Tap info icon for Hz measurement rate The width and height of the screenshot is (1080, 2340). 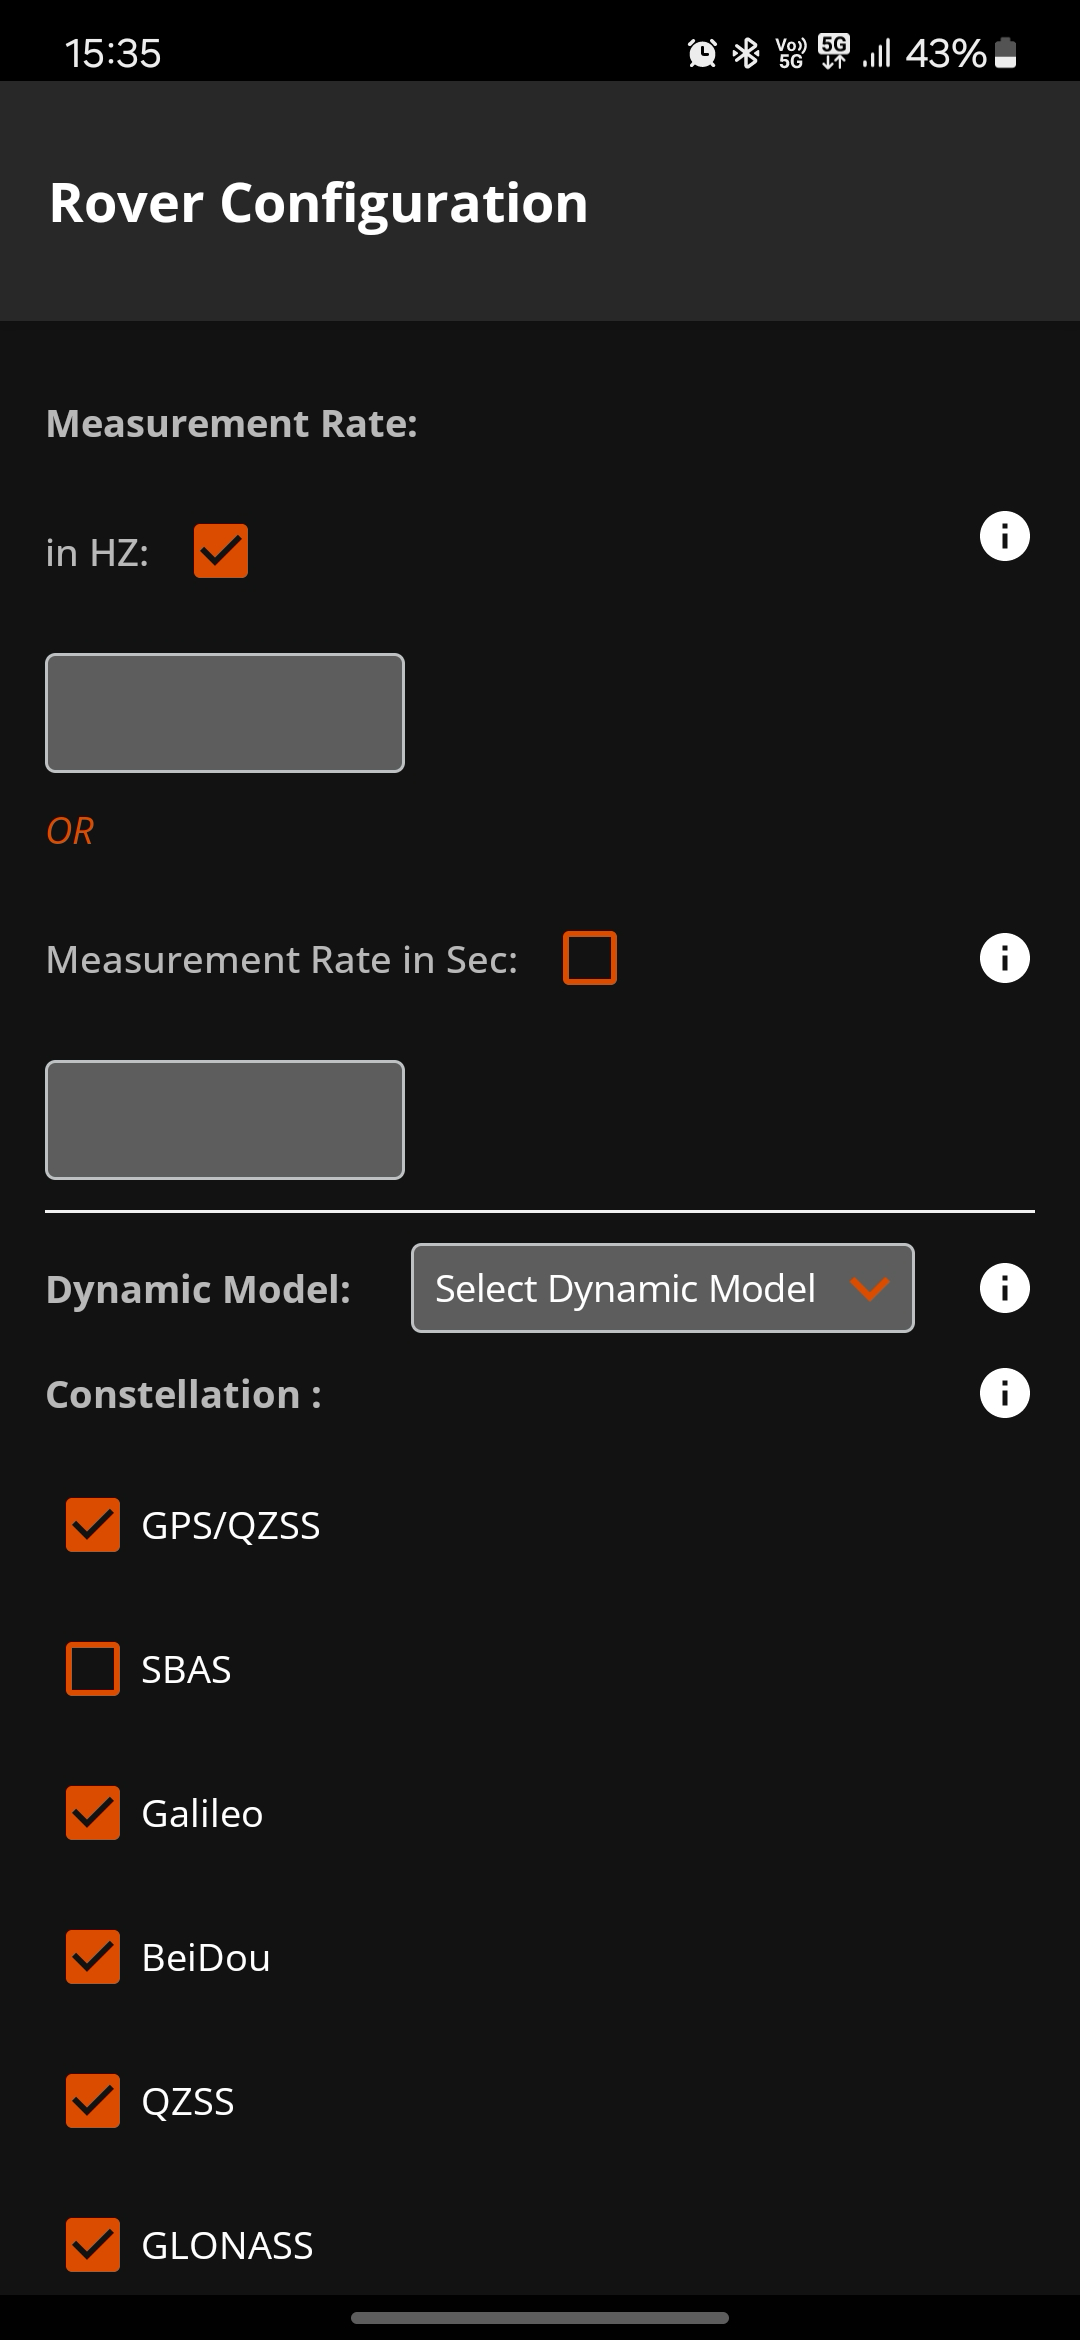[x=1004, y=537]
